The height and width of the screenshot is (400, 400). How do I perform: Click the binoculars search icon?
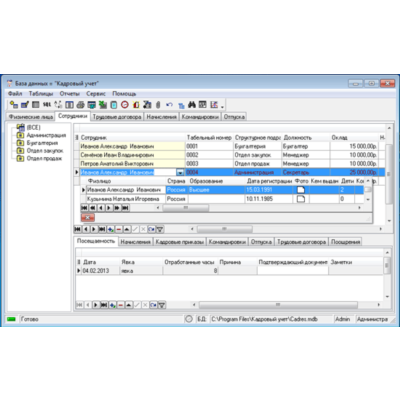[192, 105]
